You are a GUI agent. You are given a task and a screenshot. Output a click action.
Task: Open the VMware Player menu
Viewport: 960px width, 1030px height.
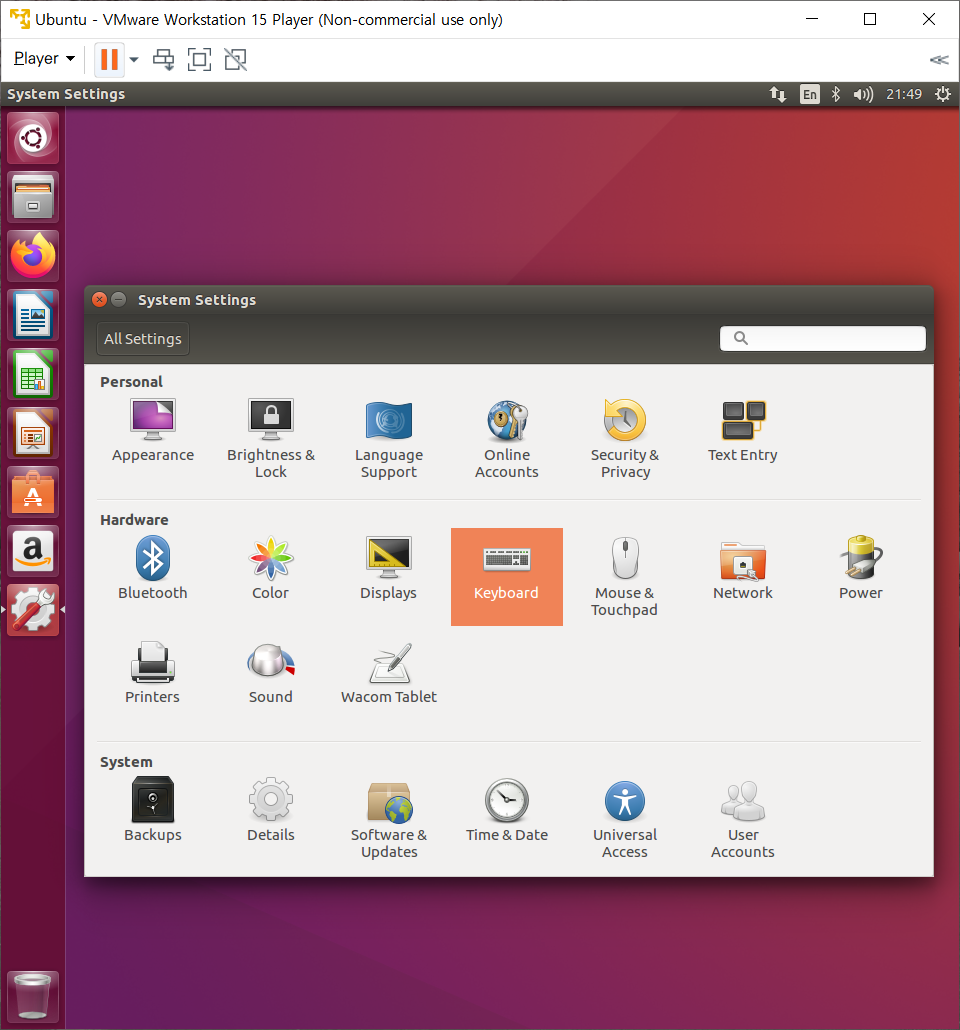click(x=44, y=58)
